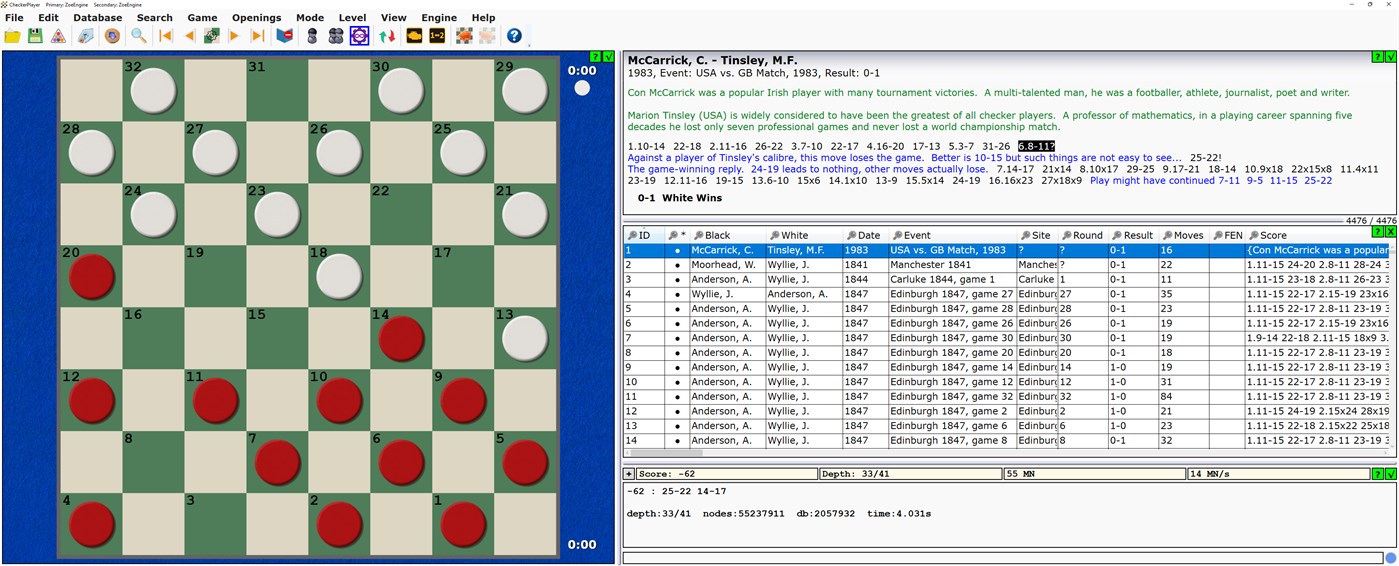The height and width of the screenshot is (566, 1399).
Task: Click the move 31-26 in notation
Action: click(x=996, y=146)
